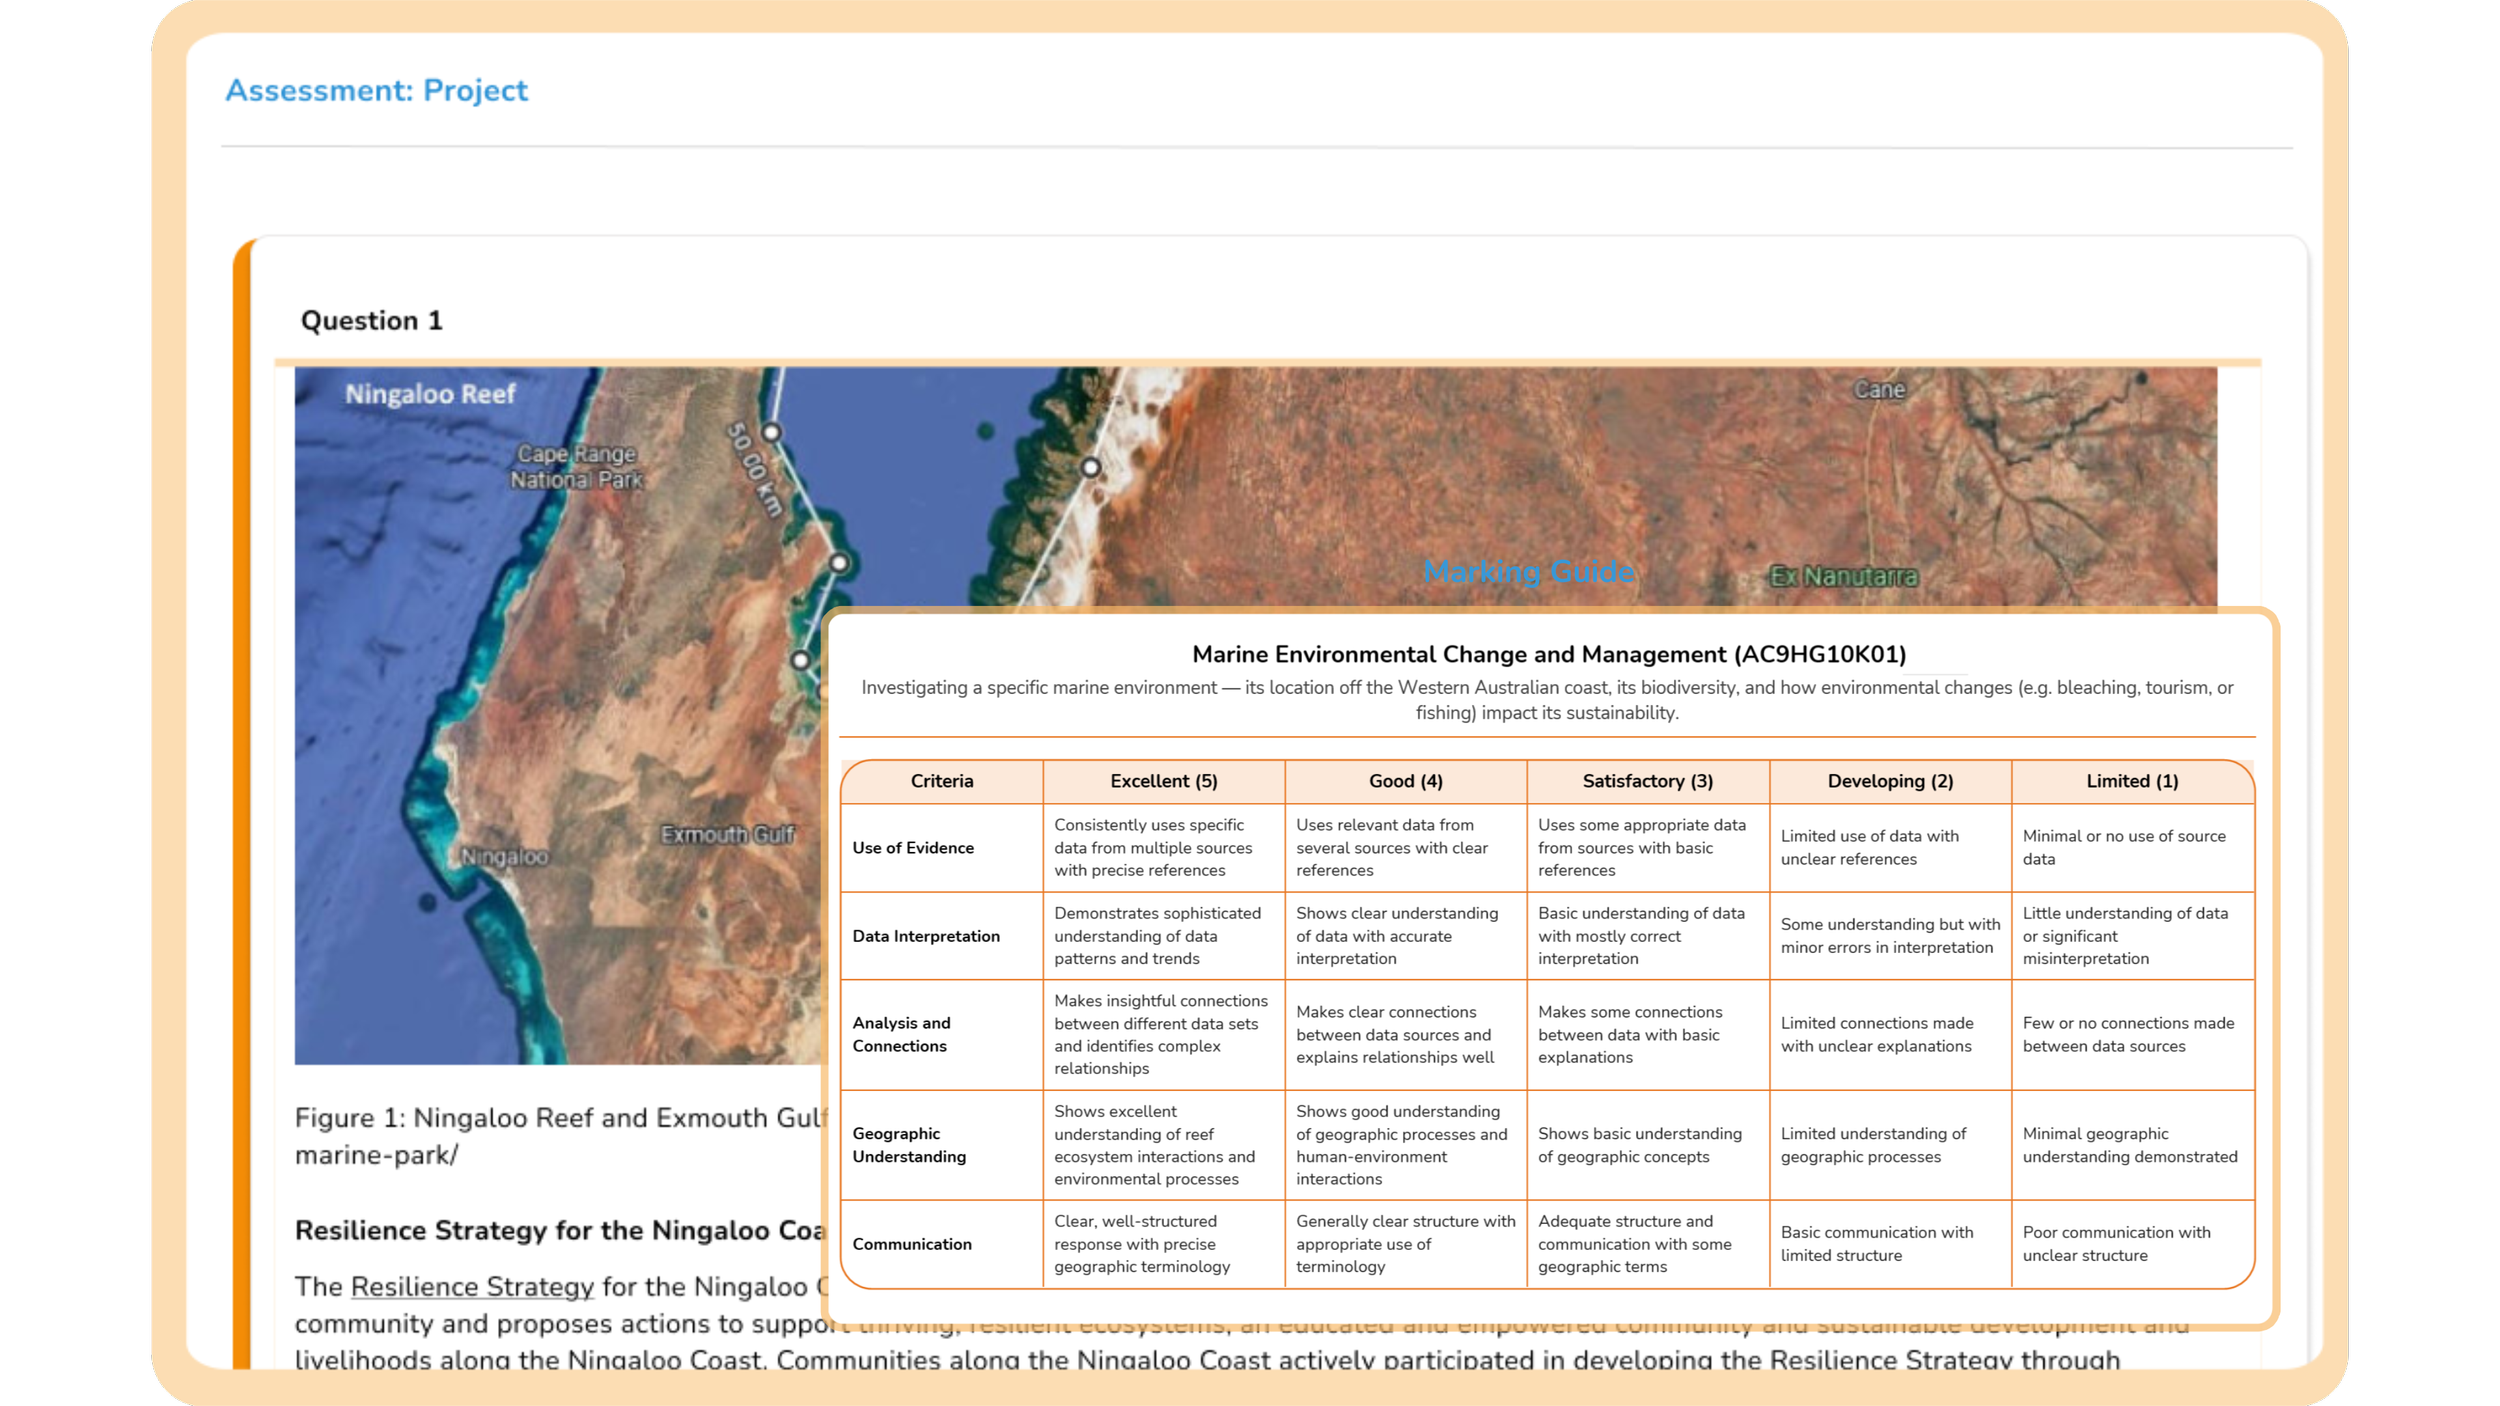Click cell 'Poor communication with unclear structure'

click(x=2132, y=1244)
